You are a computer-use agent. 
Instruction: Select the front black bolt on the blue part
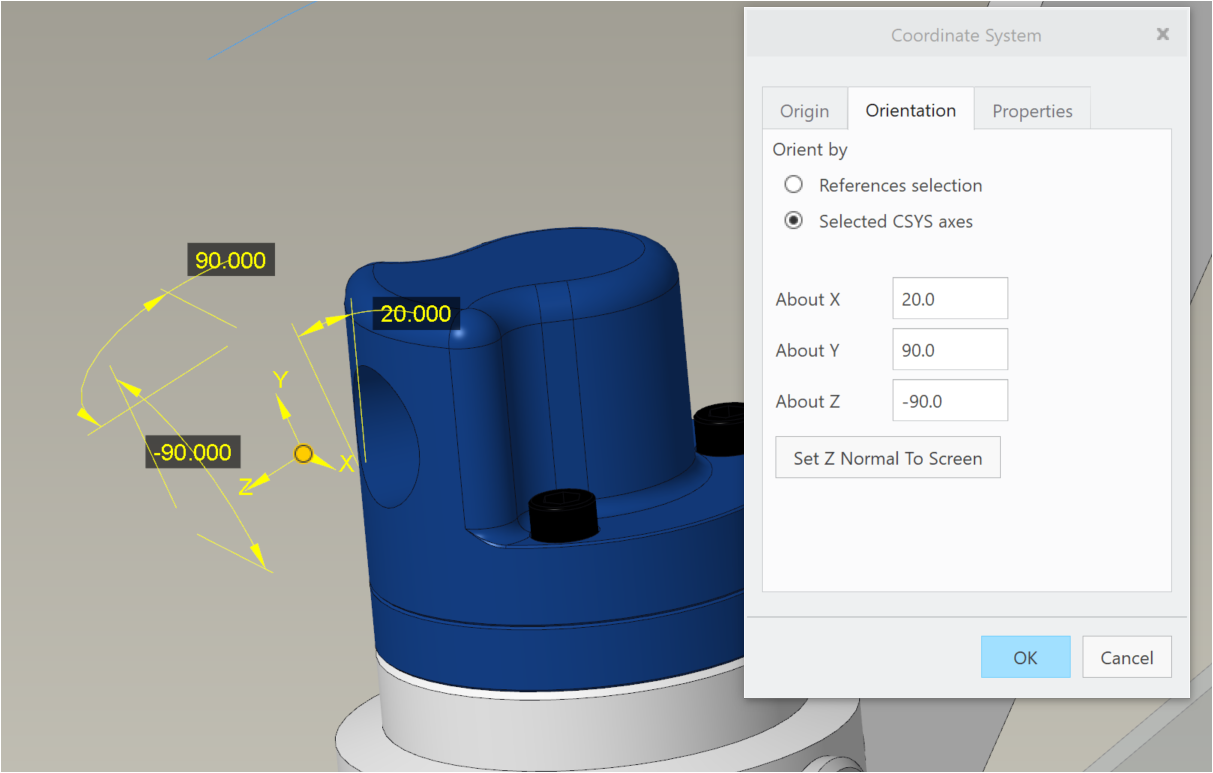562,514
